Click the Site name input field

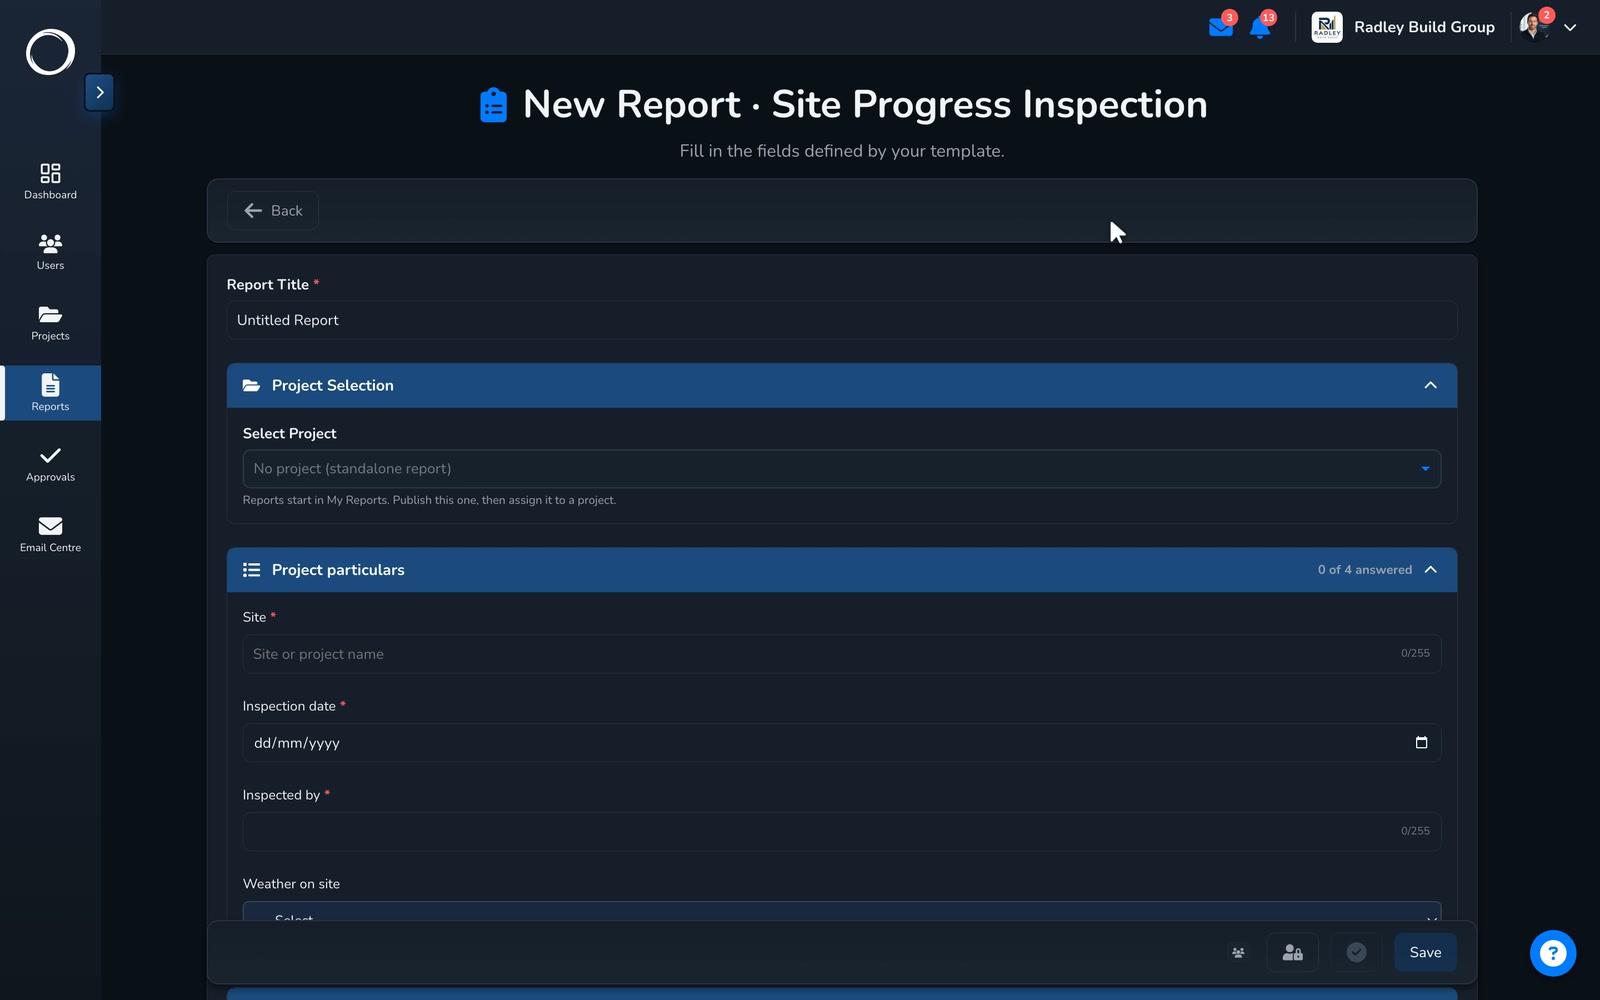coord(842,654)
